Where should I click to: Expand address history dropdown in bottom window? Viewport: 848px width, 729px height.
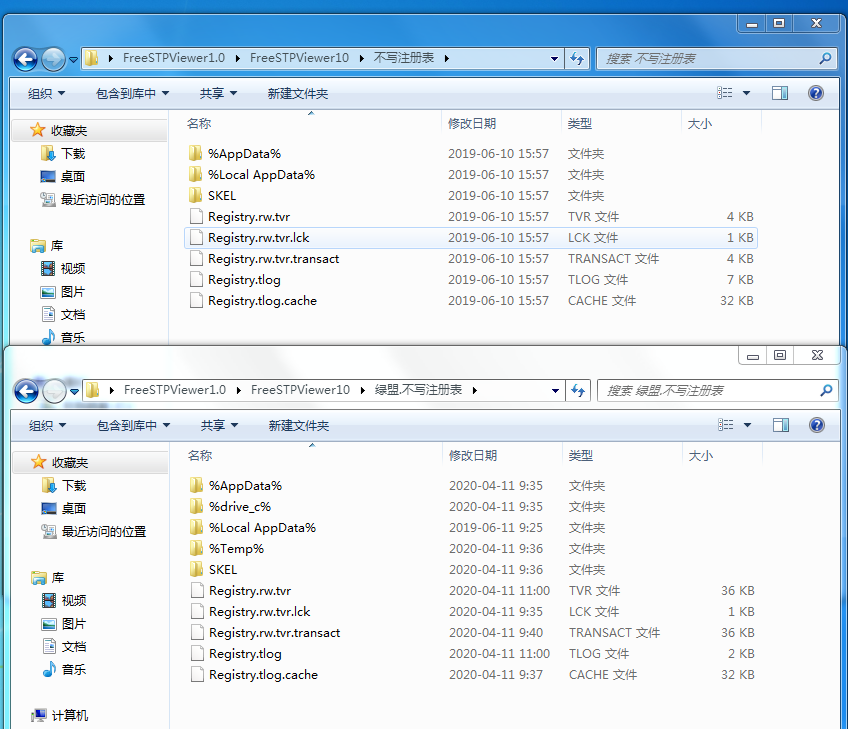[x=555, y=390]
